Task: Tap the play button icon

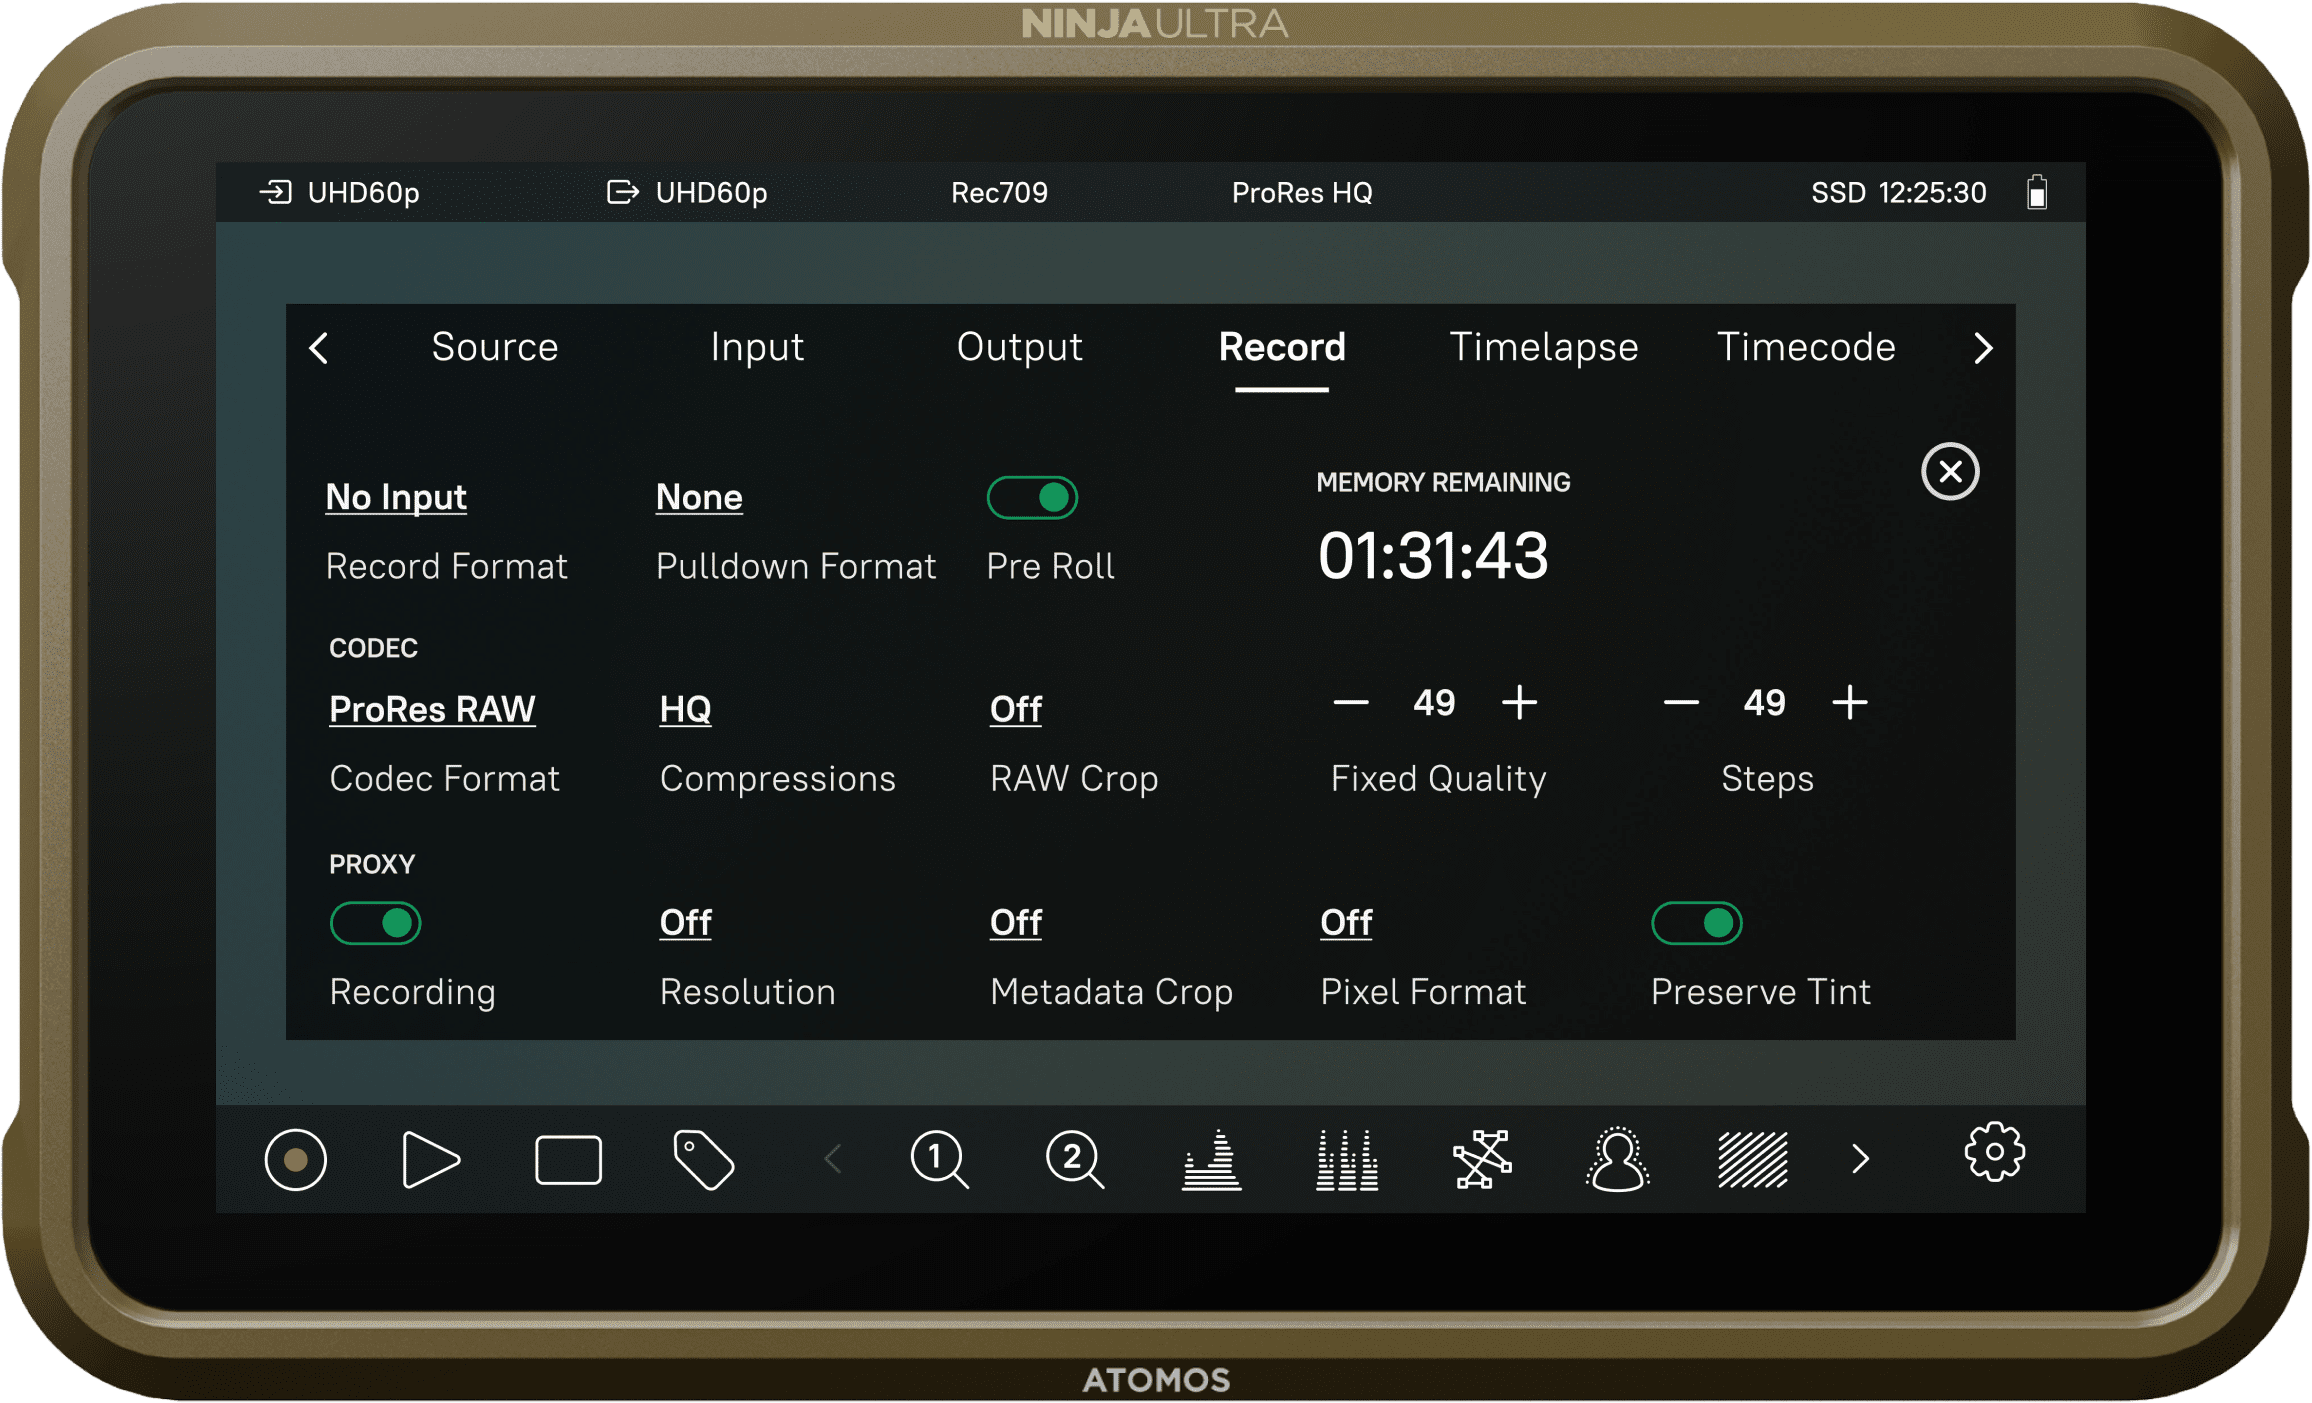Action: coord(431,1159)
